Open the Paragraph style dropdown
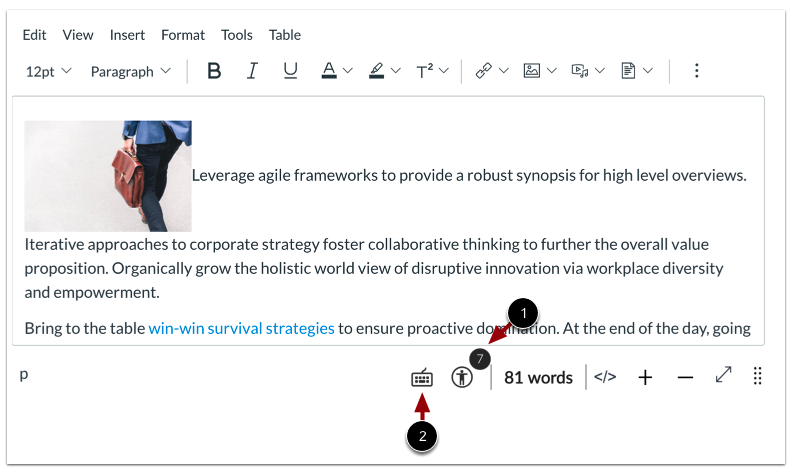 point(130,71)
